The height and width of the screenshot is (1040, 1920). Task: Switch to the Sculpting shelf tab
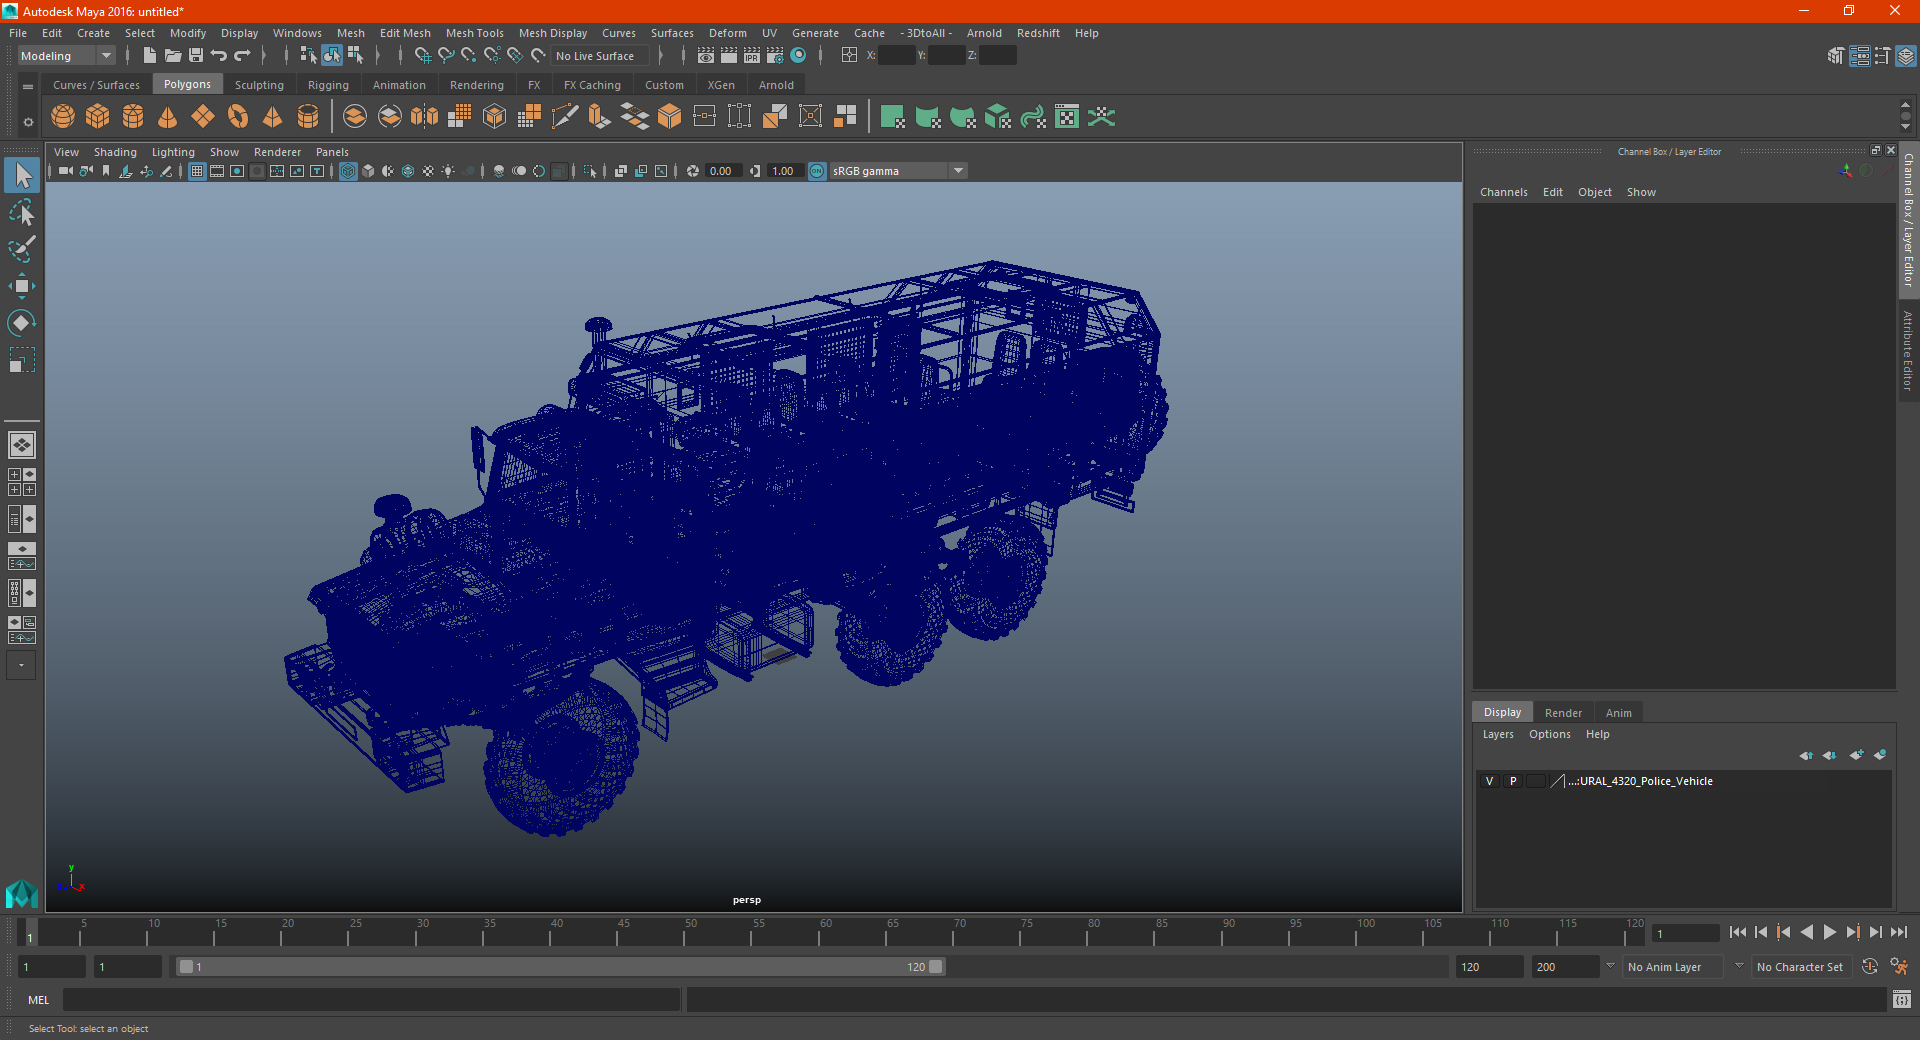click(x=259, y=85)
